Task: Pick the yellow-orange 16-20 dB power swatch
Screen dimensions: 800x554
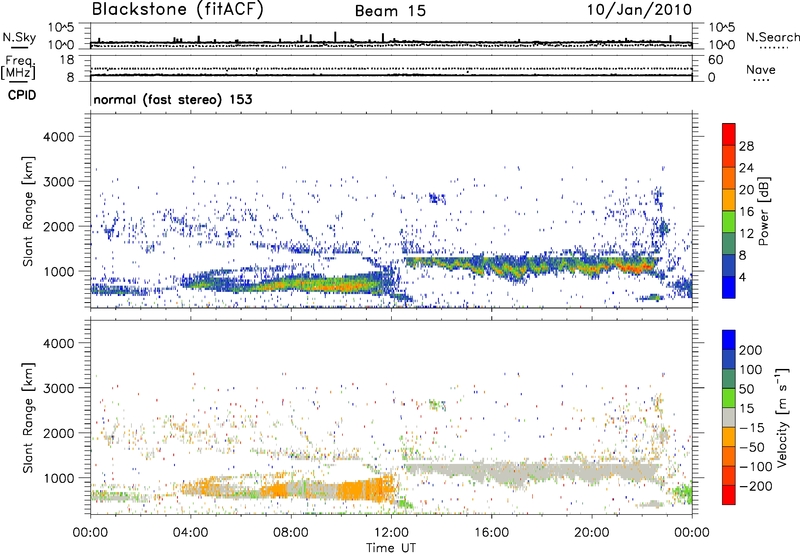Action: (729, 200)
